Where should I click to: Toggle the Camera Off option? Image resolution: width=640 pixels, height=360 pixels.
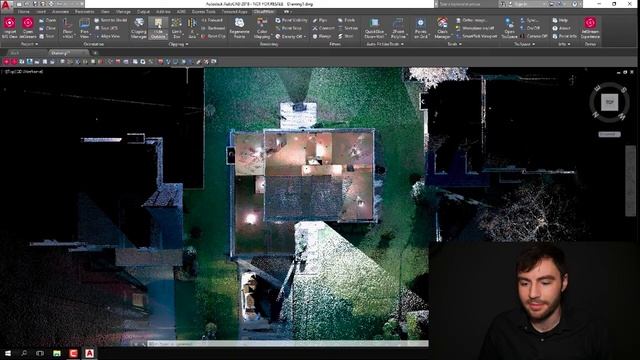(534, 36)
